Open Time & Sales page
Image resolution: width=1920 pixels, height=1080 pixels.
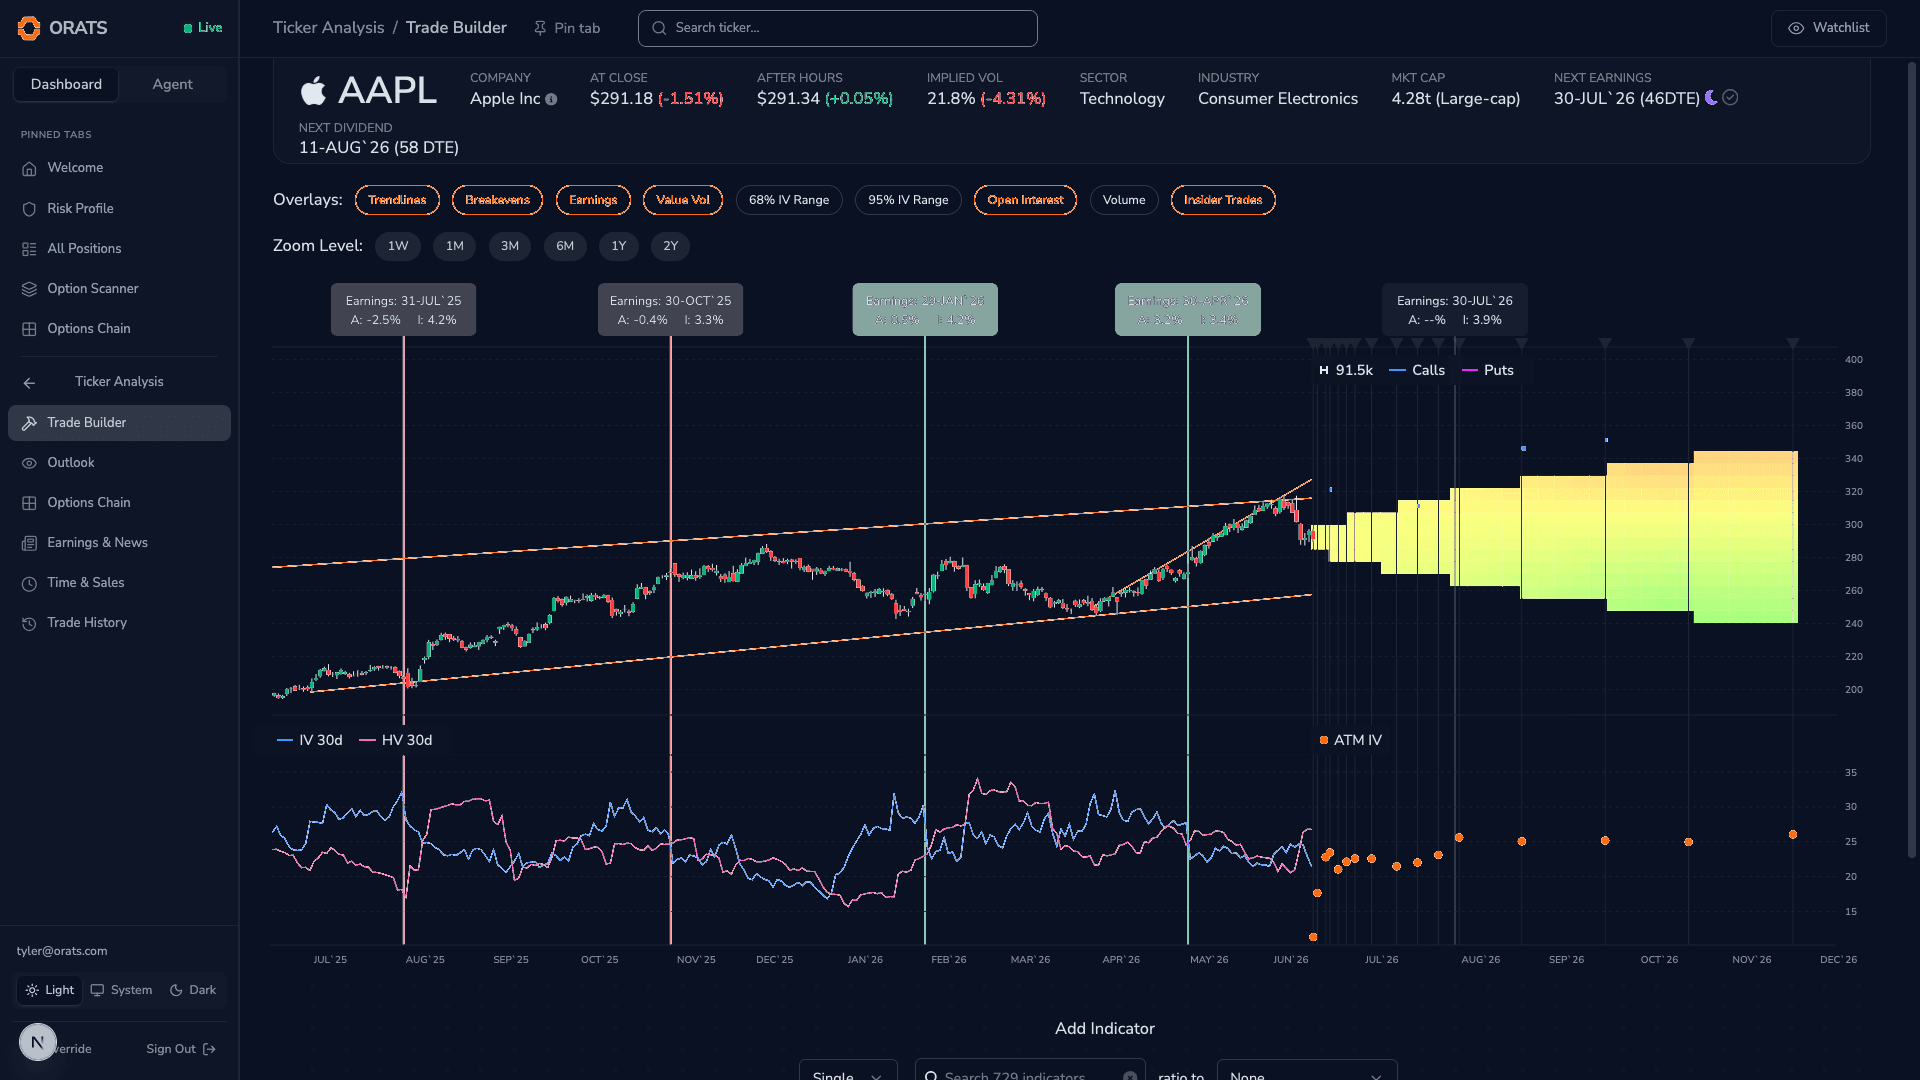point(119,583)
